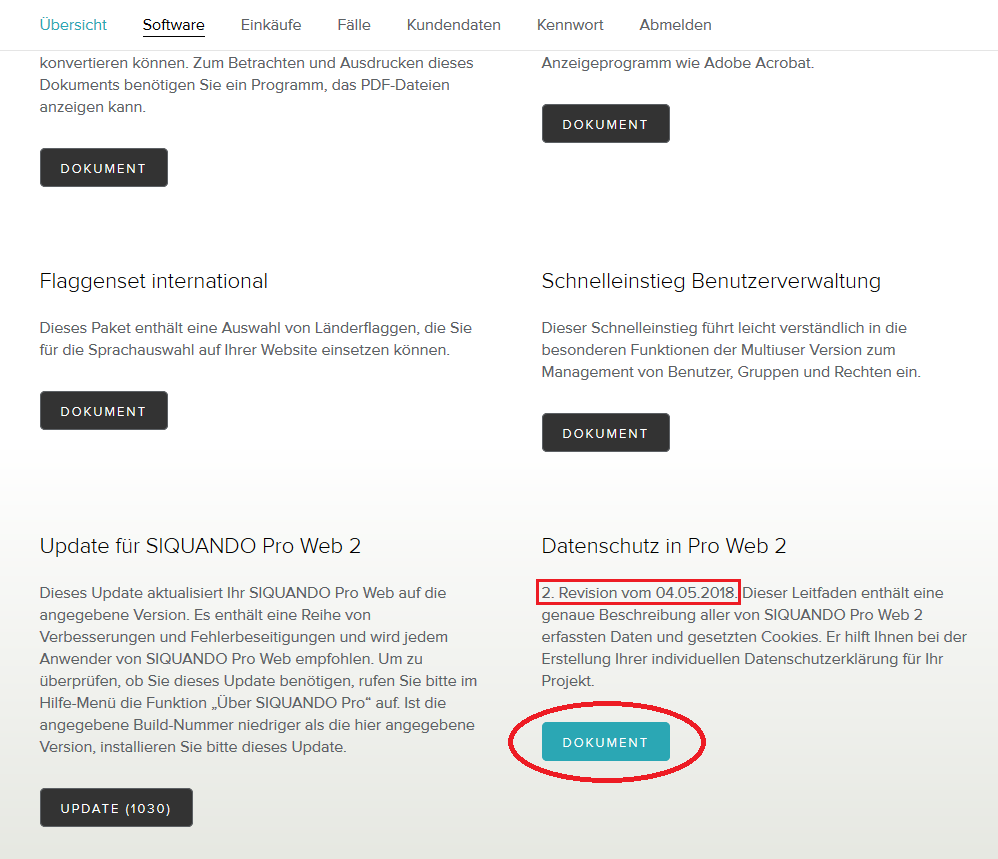Click the Flaggenset international heading
This screenshot has width=998, height=859.
click(154, 281)
